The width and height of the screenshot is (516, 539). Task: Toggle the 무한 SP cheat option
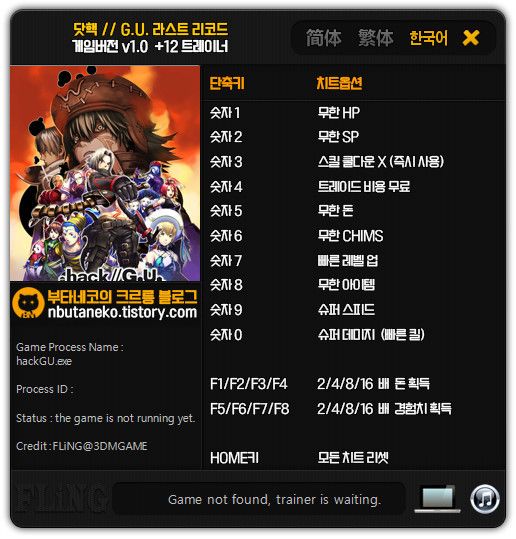click(338, 137)
